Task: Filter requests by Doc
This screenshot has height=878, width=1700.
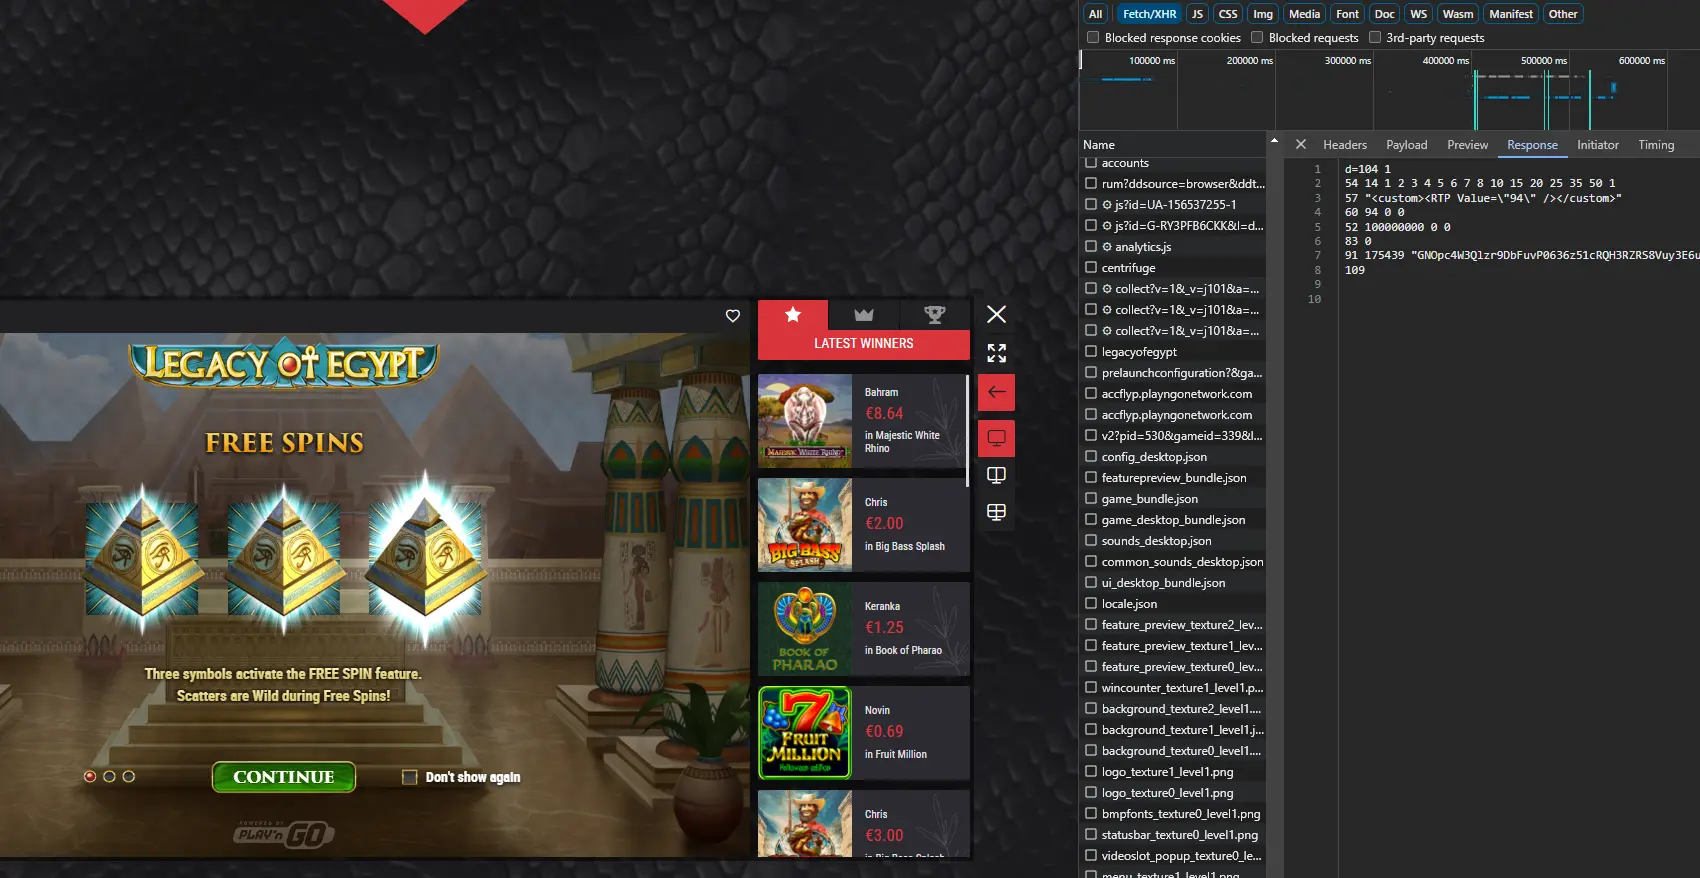Action: pos(1384,14)
